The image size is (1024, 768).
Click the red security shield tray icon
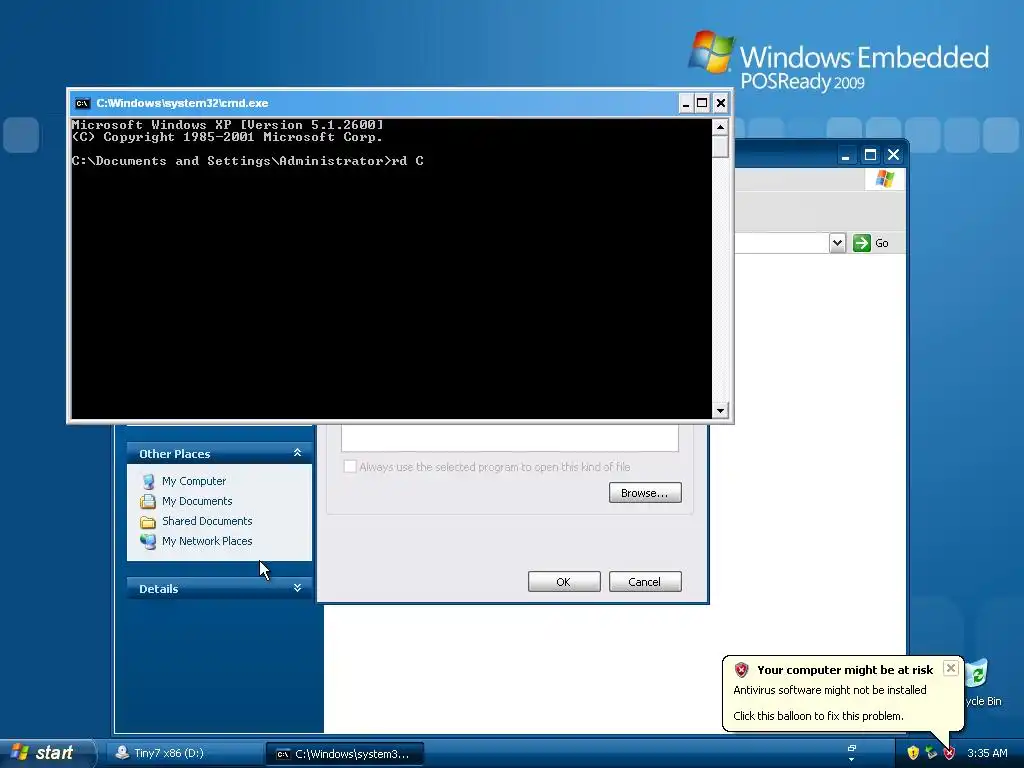click(949, 753)
